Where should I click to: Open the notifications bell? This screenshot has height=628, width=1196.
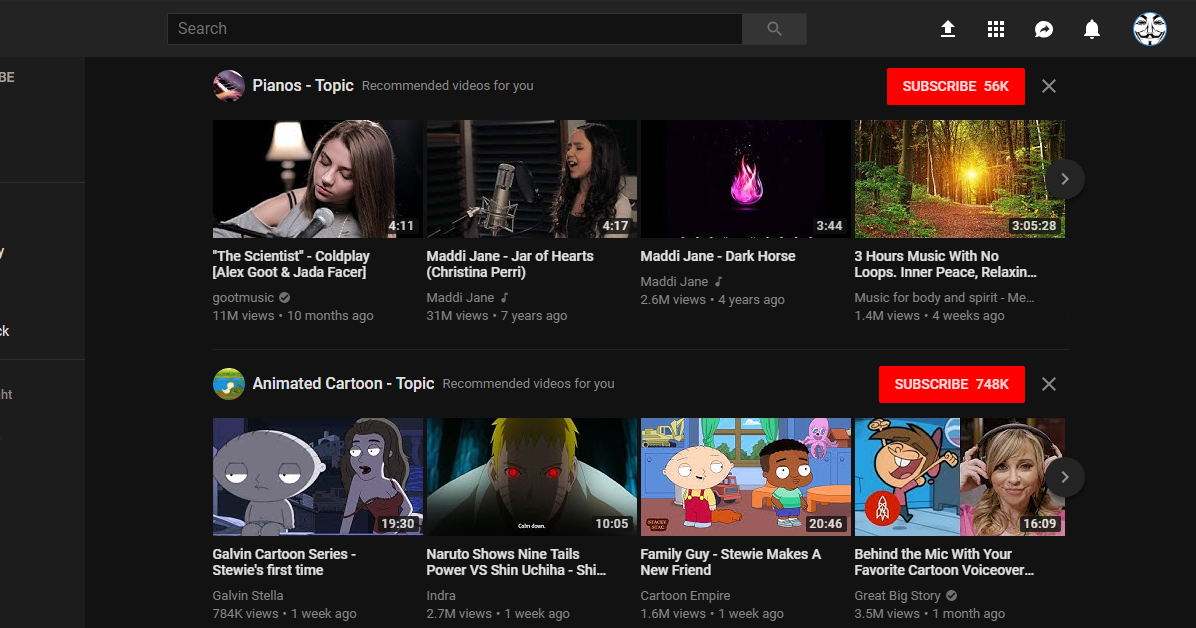(1092, 29)
